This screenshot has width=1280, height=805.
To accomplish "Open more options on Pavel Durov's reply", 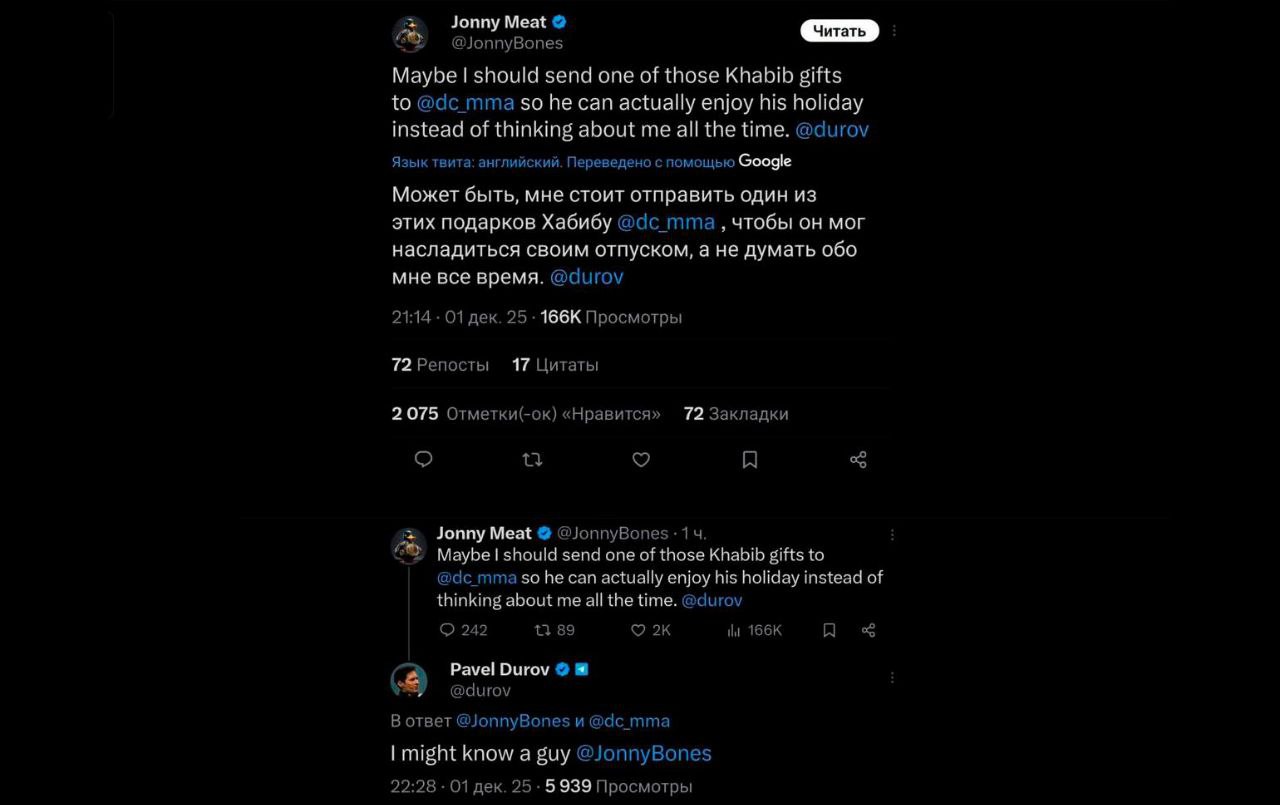I will click(892, 678).
